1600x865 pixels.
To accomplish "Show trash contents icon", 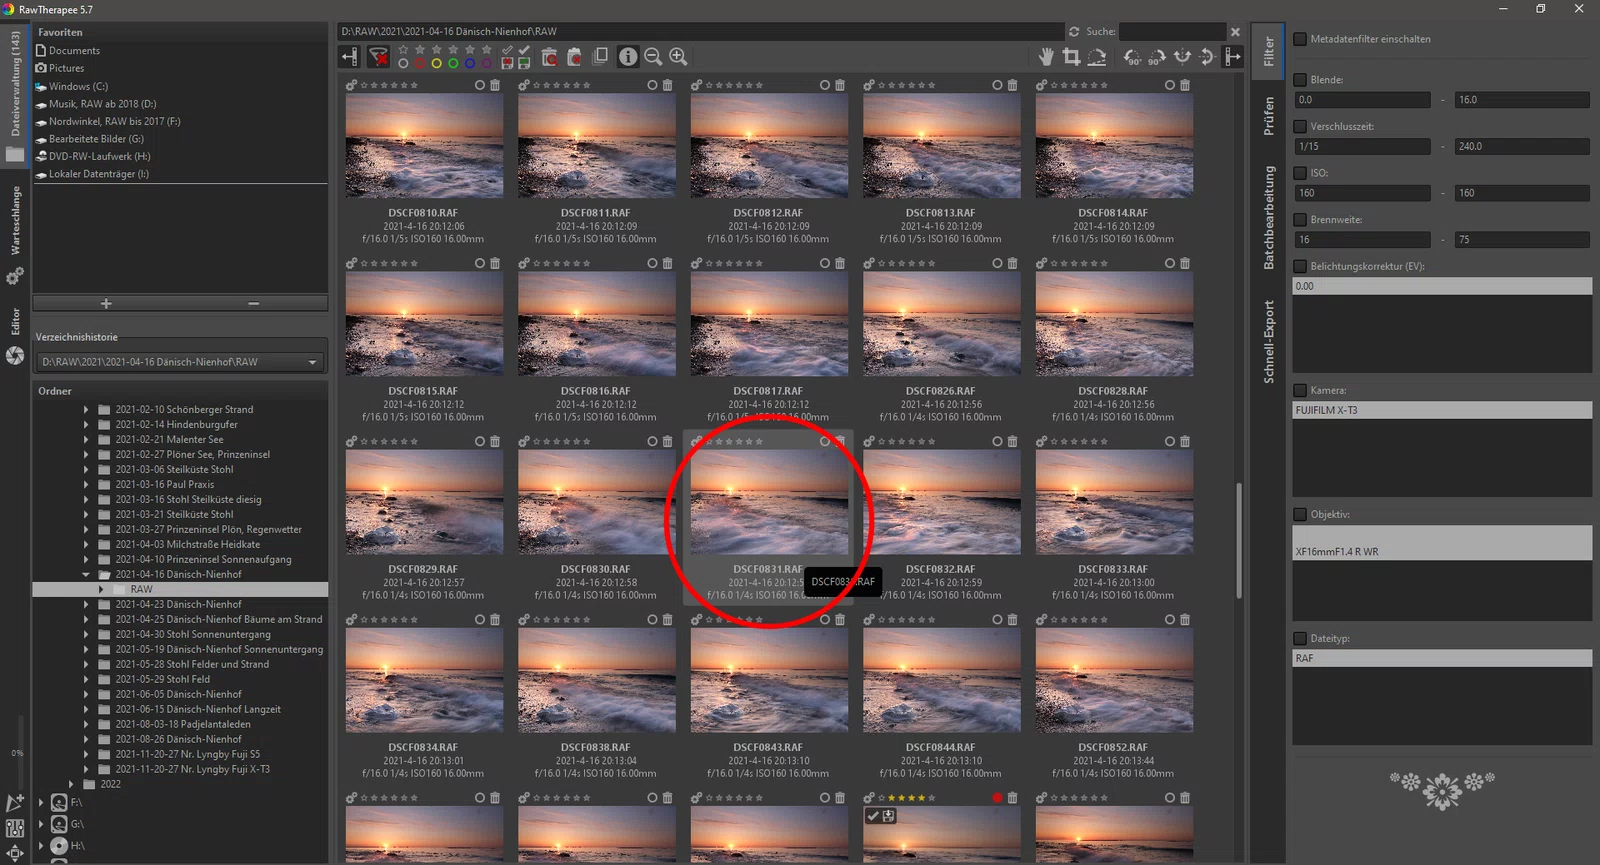I will point(549,57).
